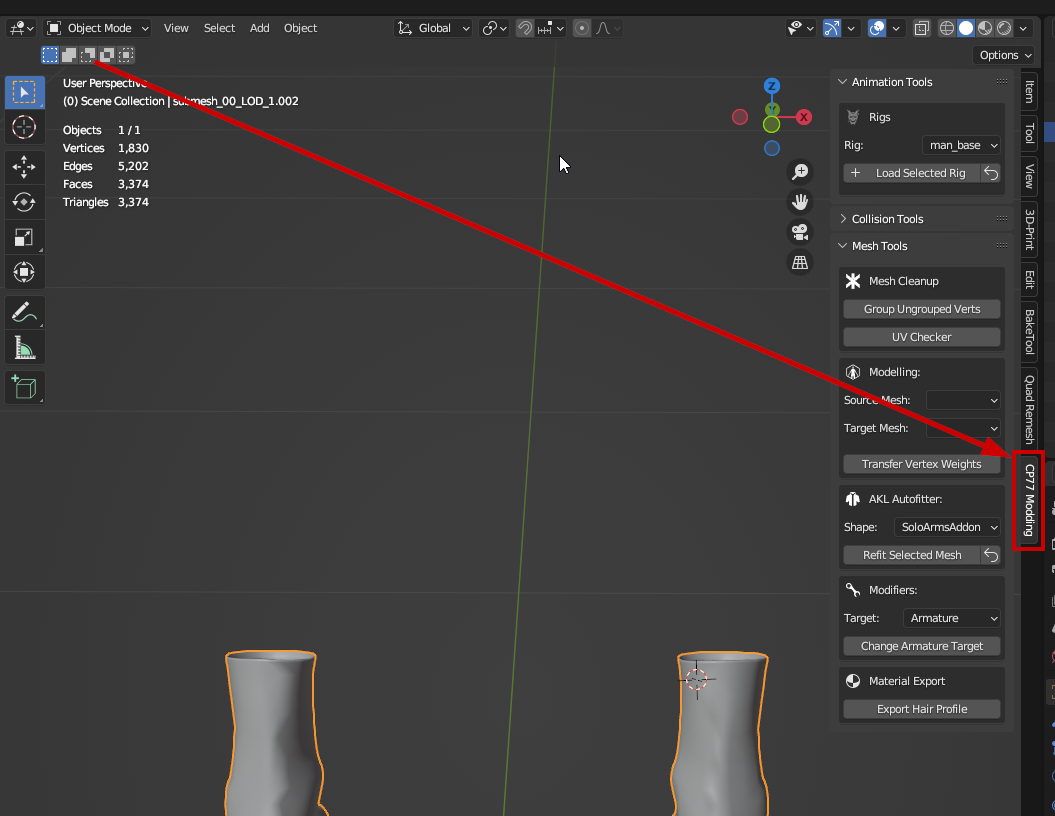Toggle snapping magnet button
The height and width of the screenshot is (816, 1055).
[x=525, y=28]
